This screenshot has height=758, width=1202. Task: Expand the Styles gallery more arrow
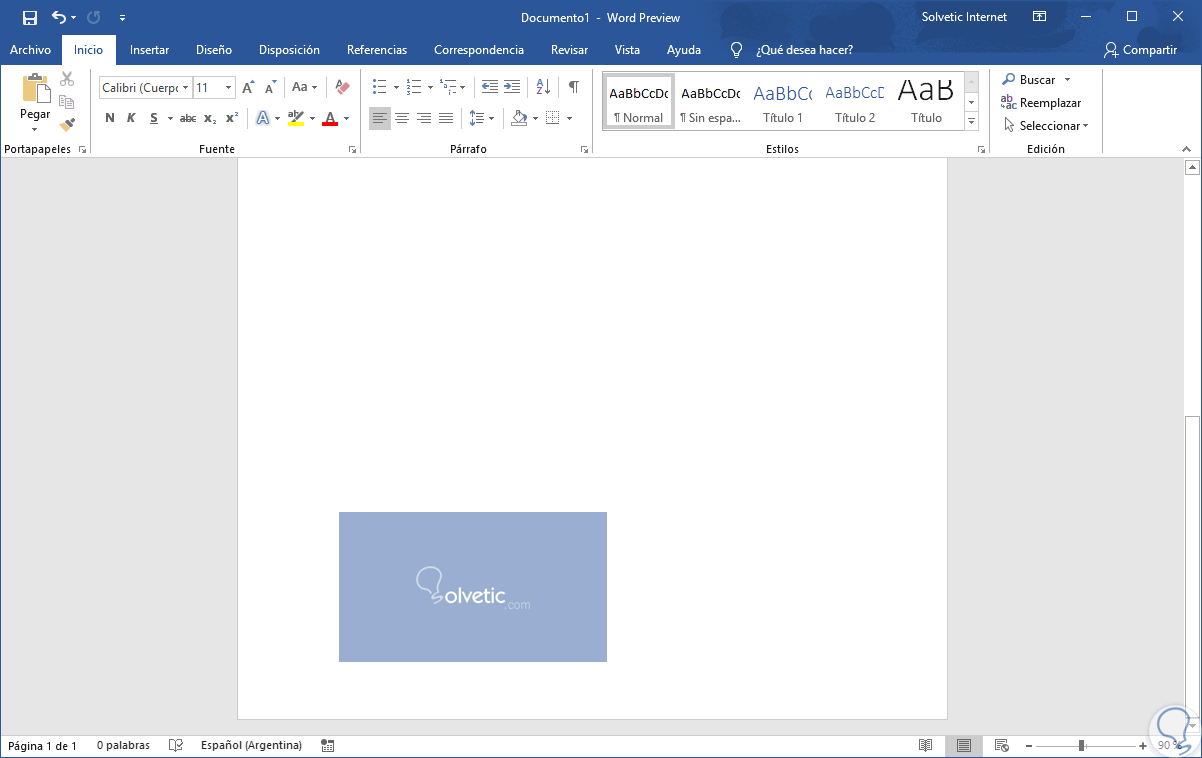click(x=971, y=121)
